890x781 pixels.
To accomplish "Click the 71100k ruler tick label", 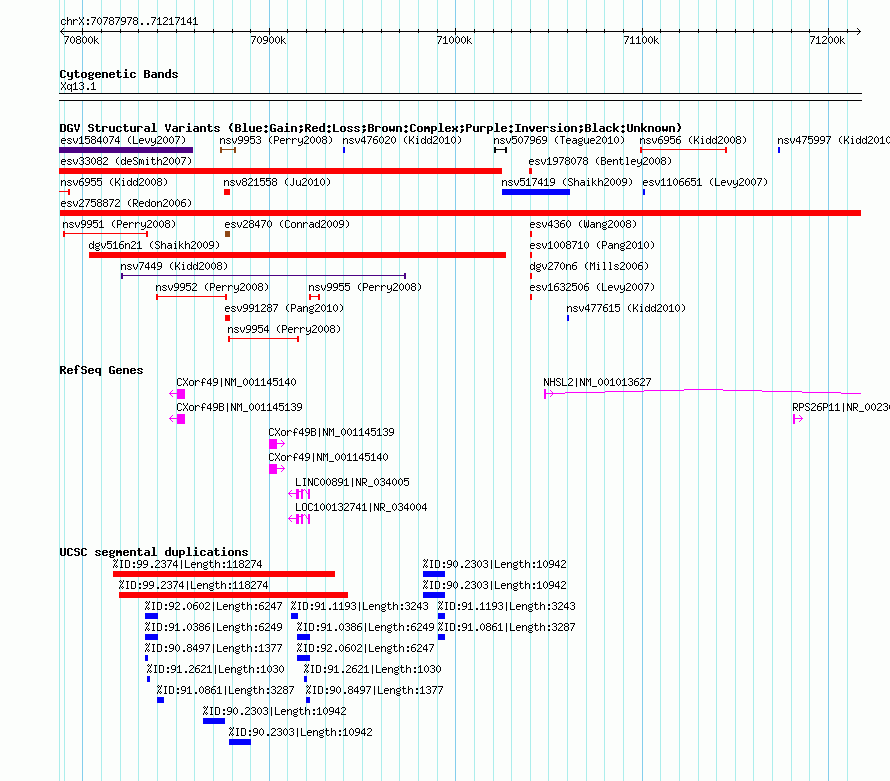I will [641, 40].
